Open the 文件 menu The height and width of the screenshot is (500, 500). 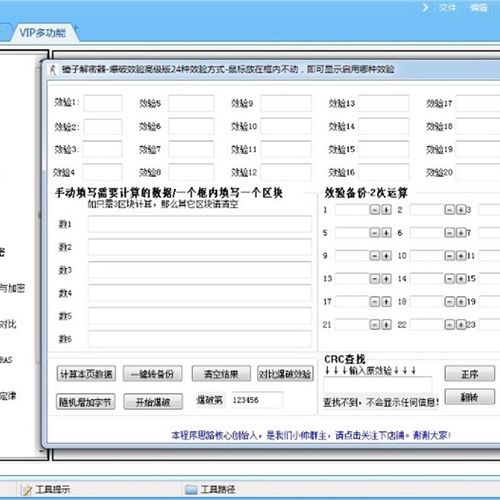coord(447,7)
